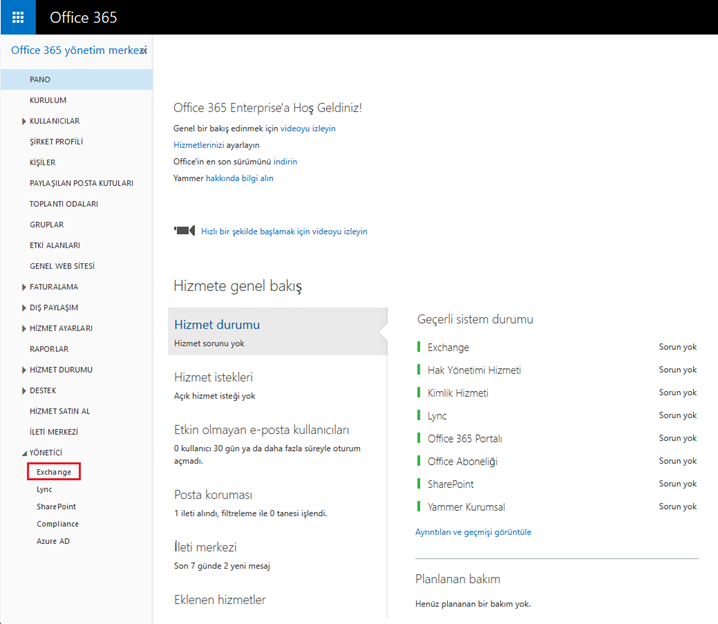Image resolution: width=718 pixels, height=624 pixels.
Task: Click 'Ayrıntıları ve geçmişi görüntüle' link
Action: pyautogui.click(x=473, y=532)
